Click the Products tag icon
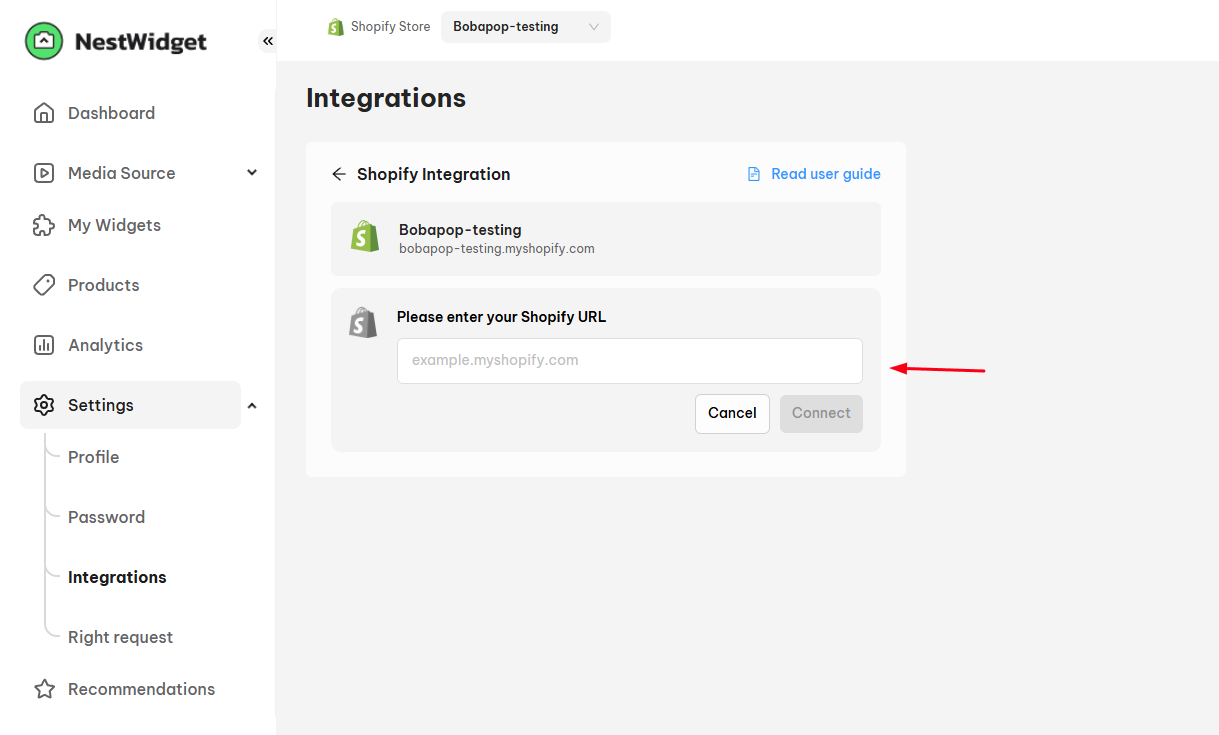Viewport: 1219px width, 735px height. tap(44, 285)
